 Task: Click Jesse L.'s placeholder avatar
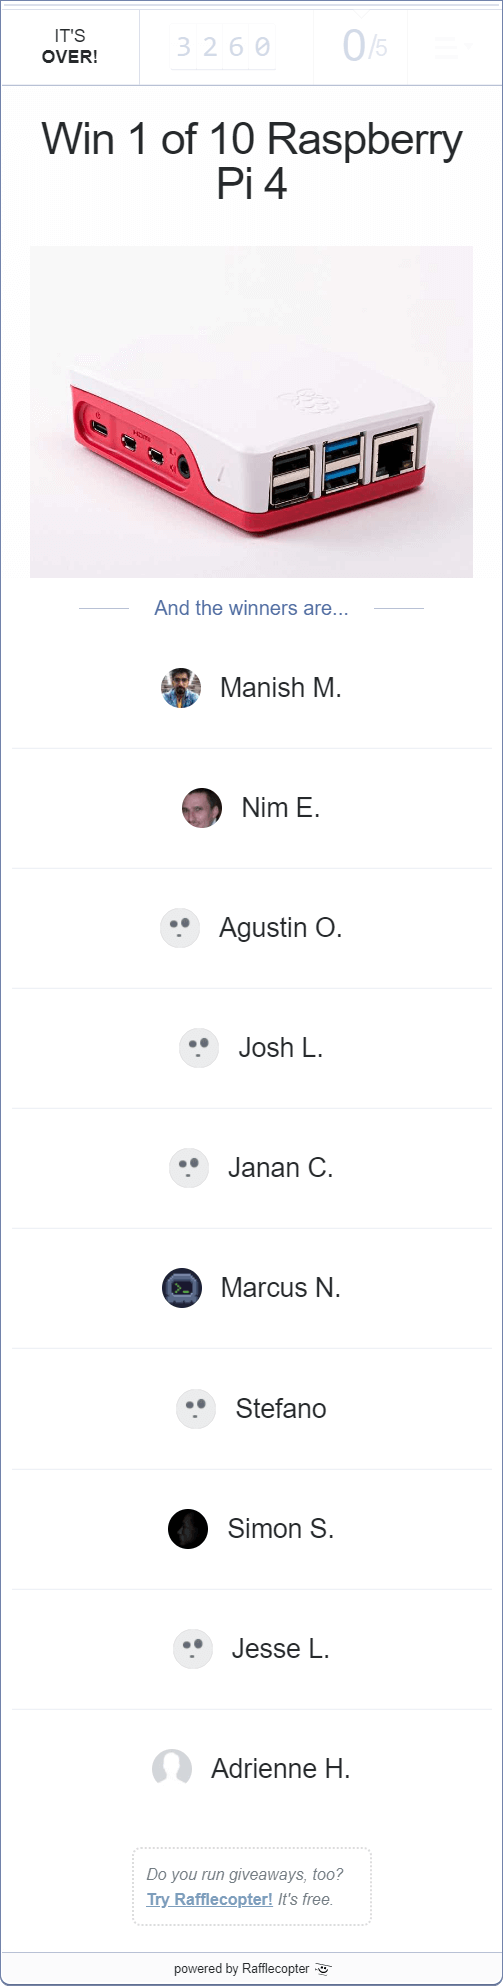click(193, 1648)
